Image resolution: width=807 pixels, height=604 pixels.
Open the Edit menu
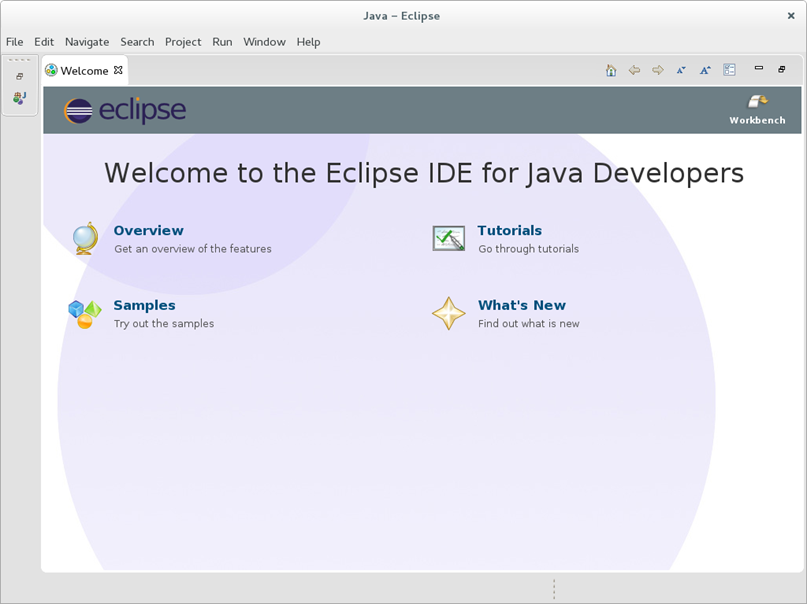(x=44, y=42)
